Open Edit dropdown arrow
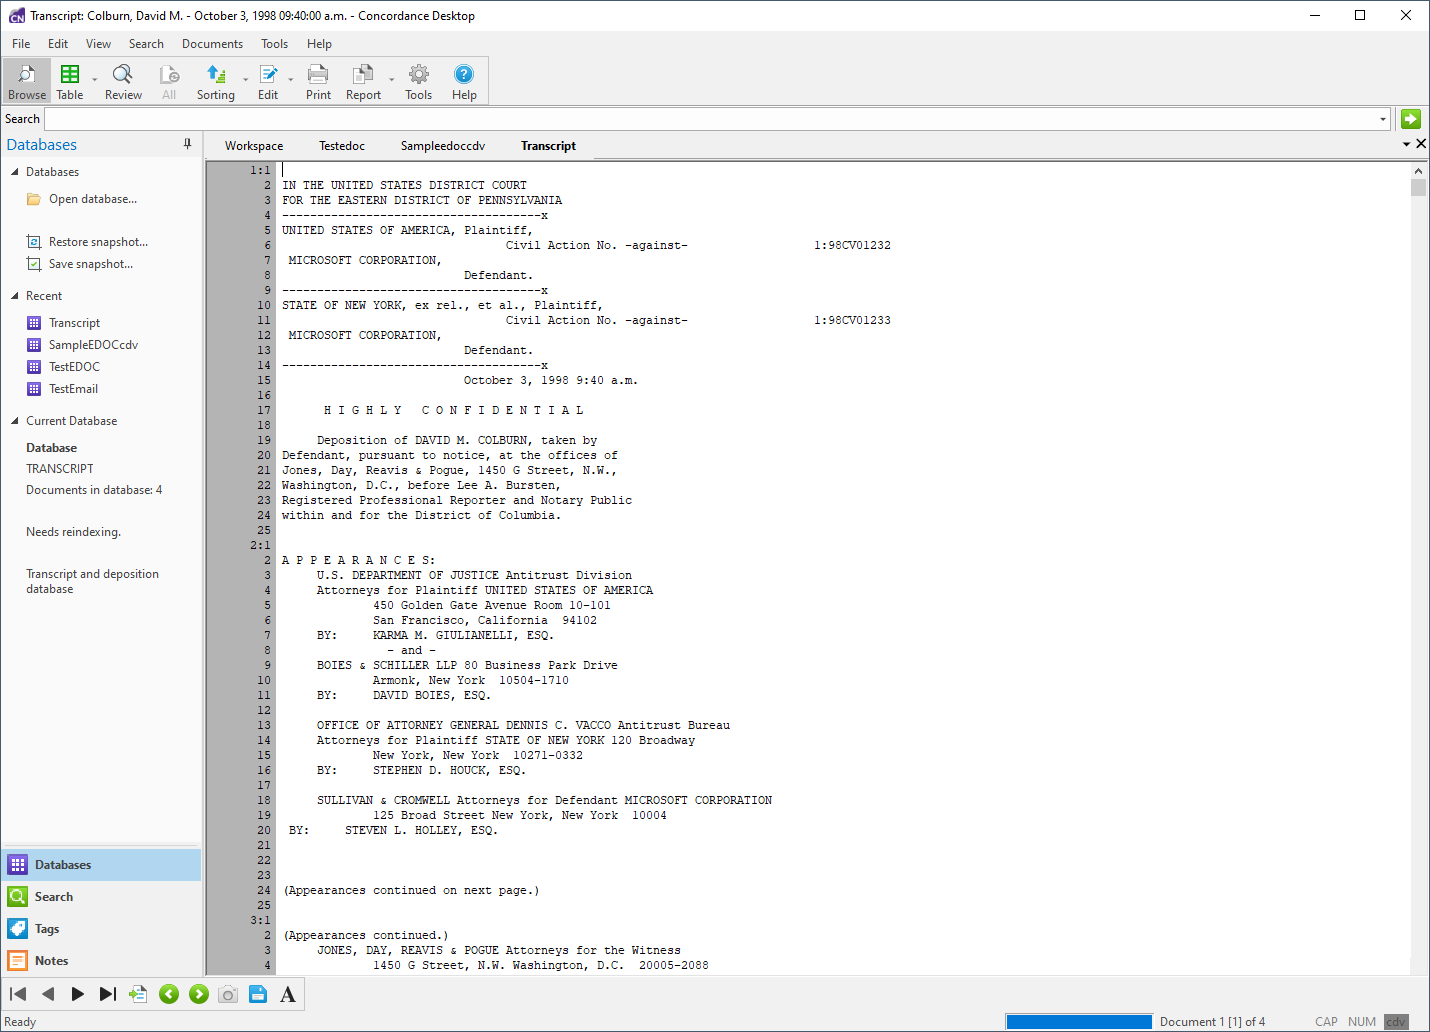 coord(291,80)
